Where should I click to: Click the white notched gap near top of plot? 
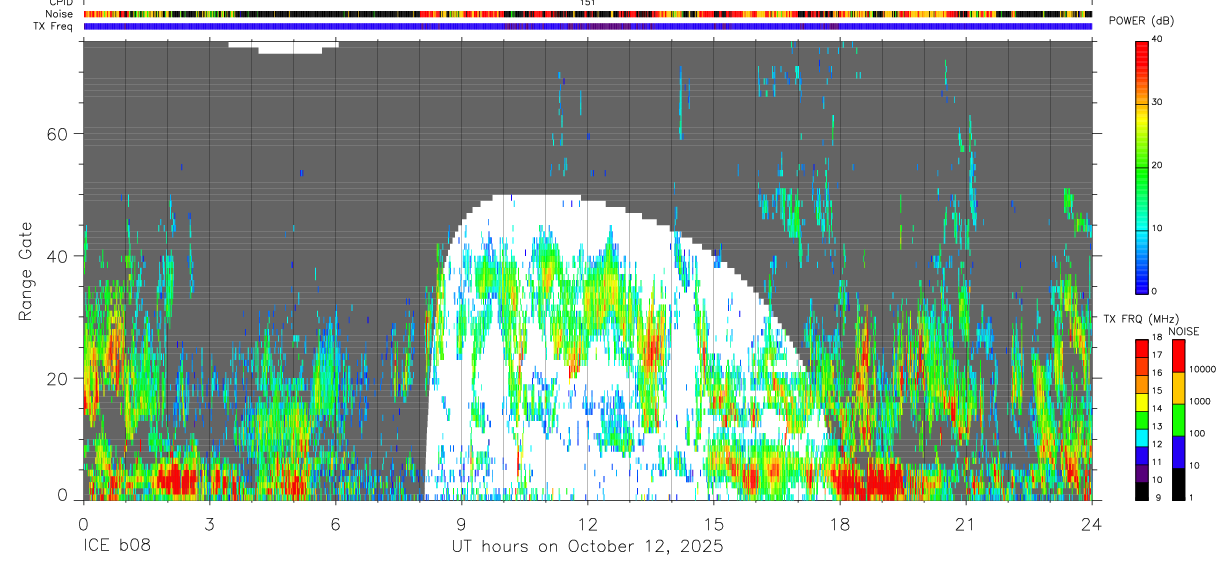284,47
